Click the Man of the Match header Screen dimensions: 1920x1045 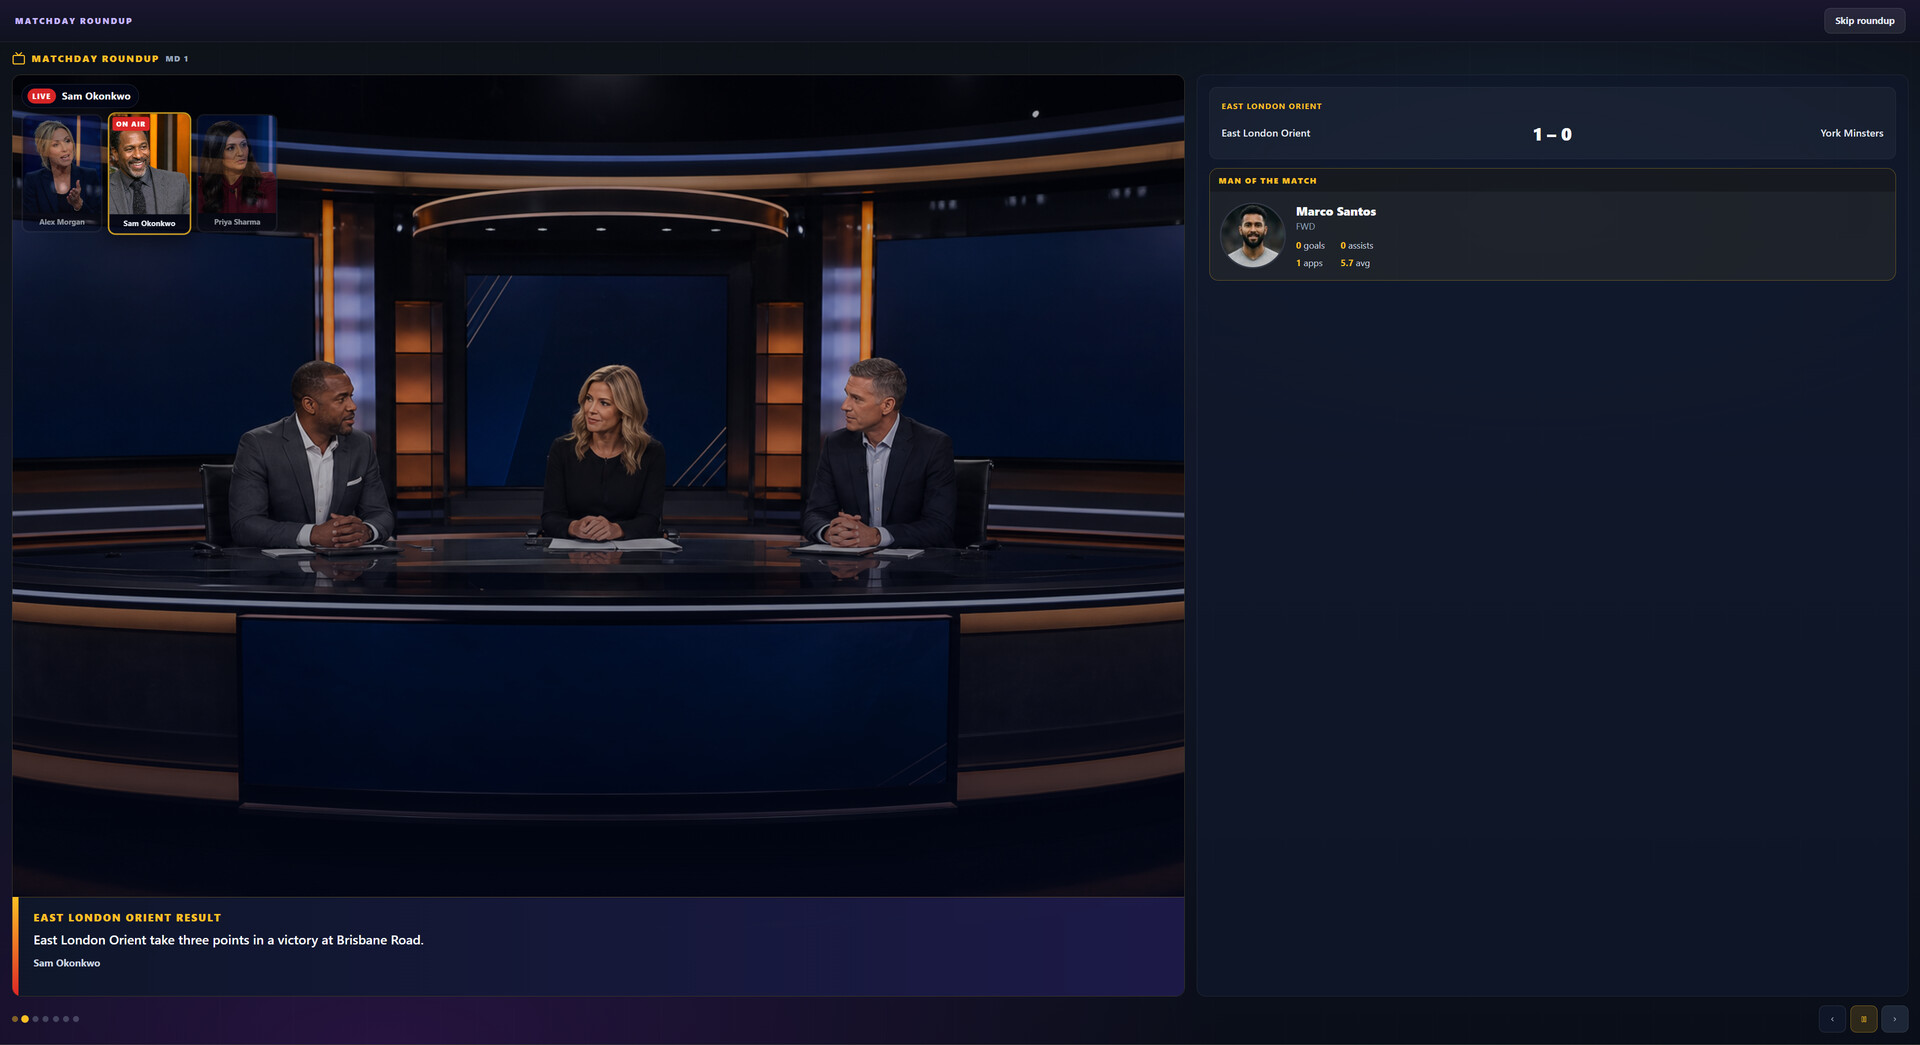click(1267, 181)
